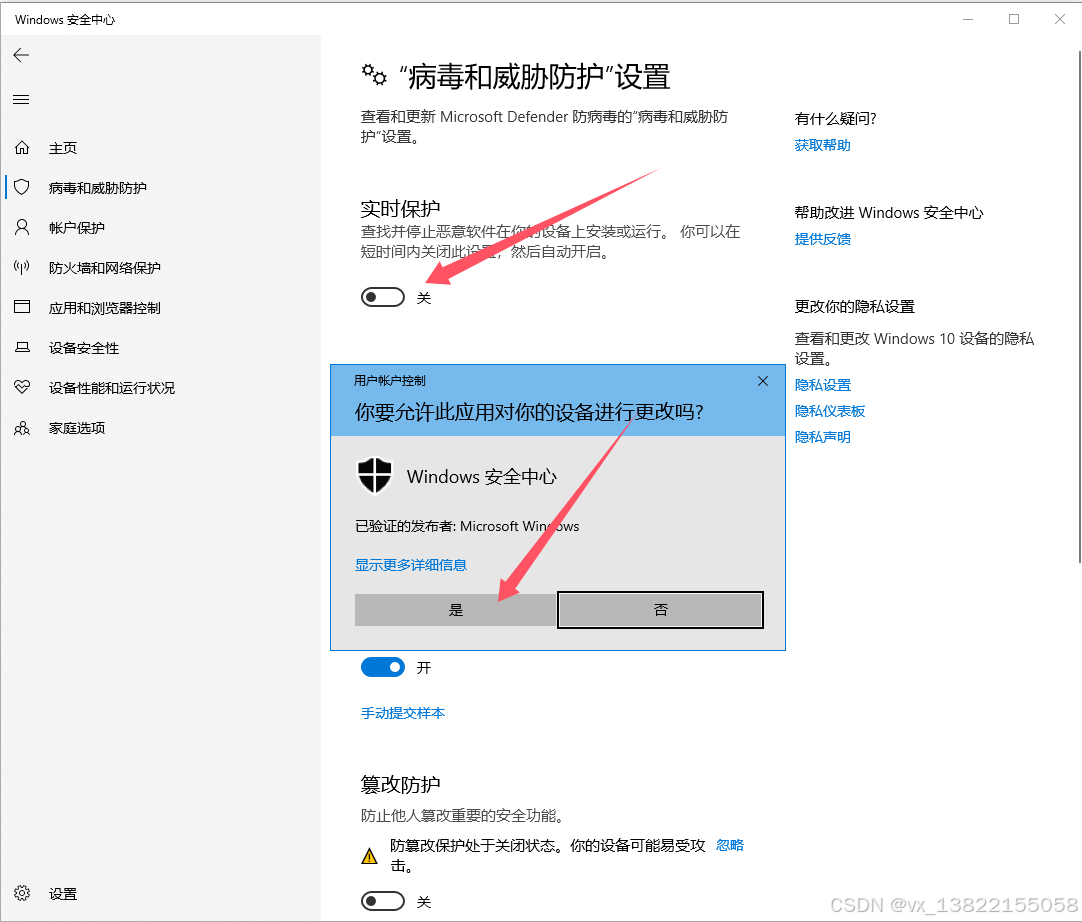Click the 否 button in UAC dialog
The width and height of the screenshot is (1082, 922).
[660, 610]
